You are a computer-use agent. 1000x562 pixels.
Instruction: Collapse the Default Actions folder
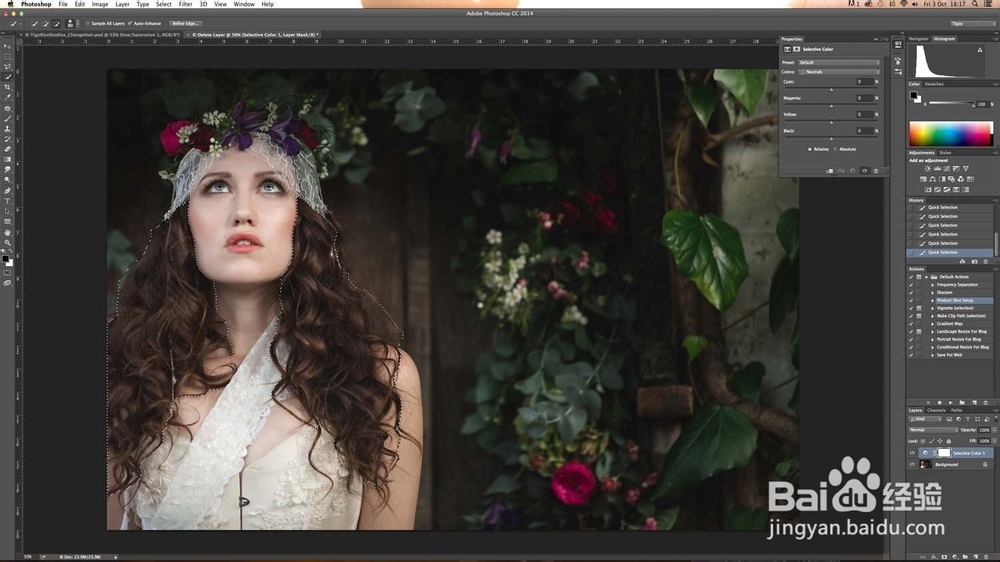(x=927, y=277)
